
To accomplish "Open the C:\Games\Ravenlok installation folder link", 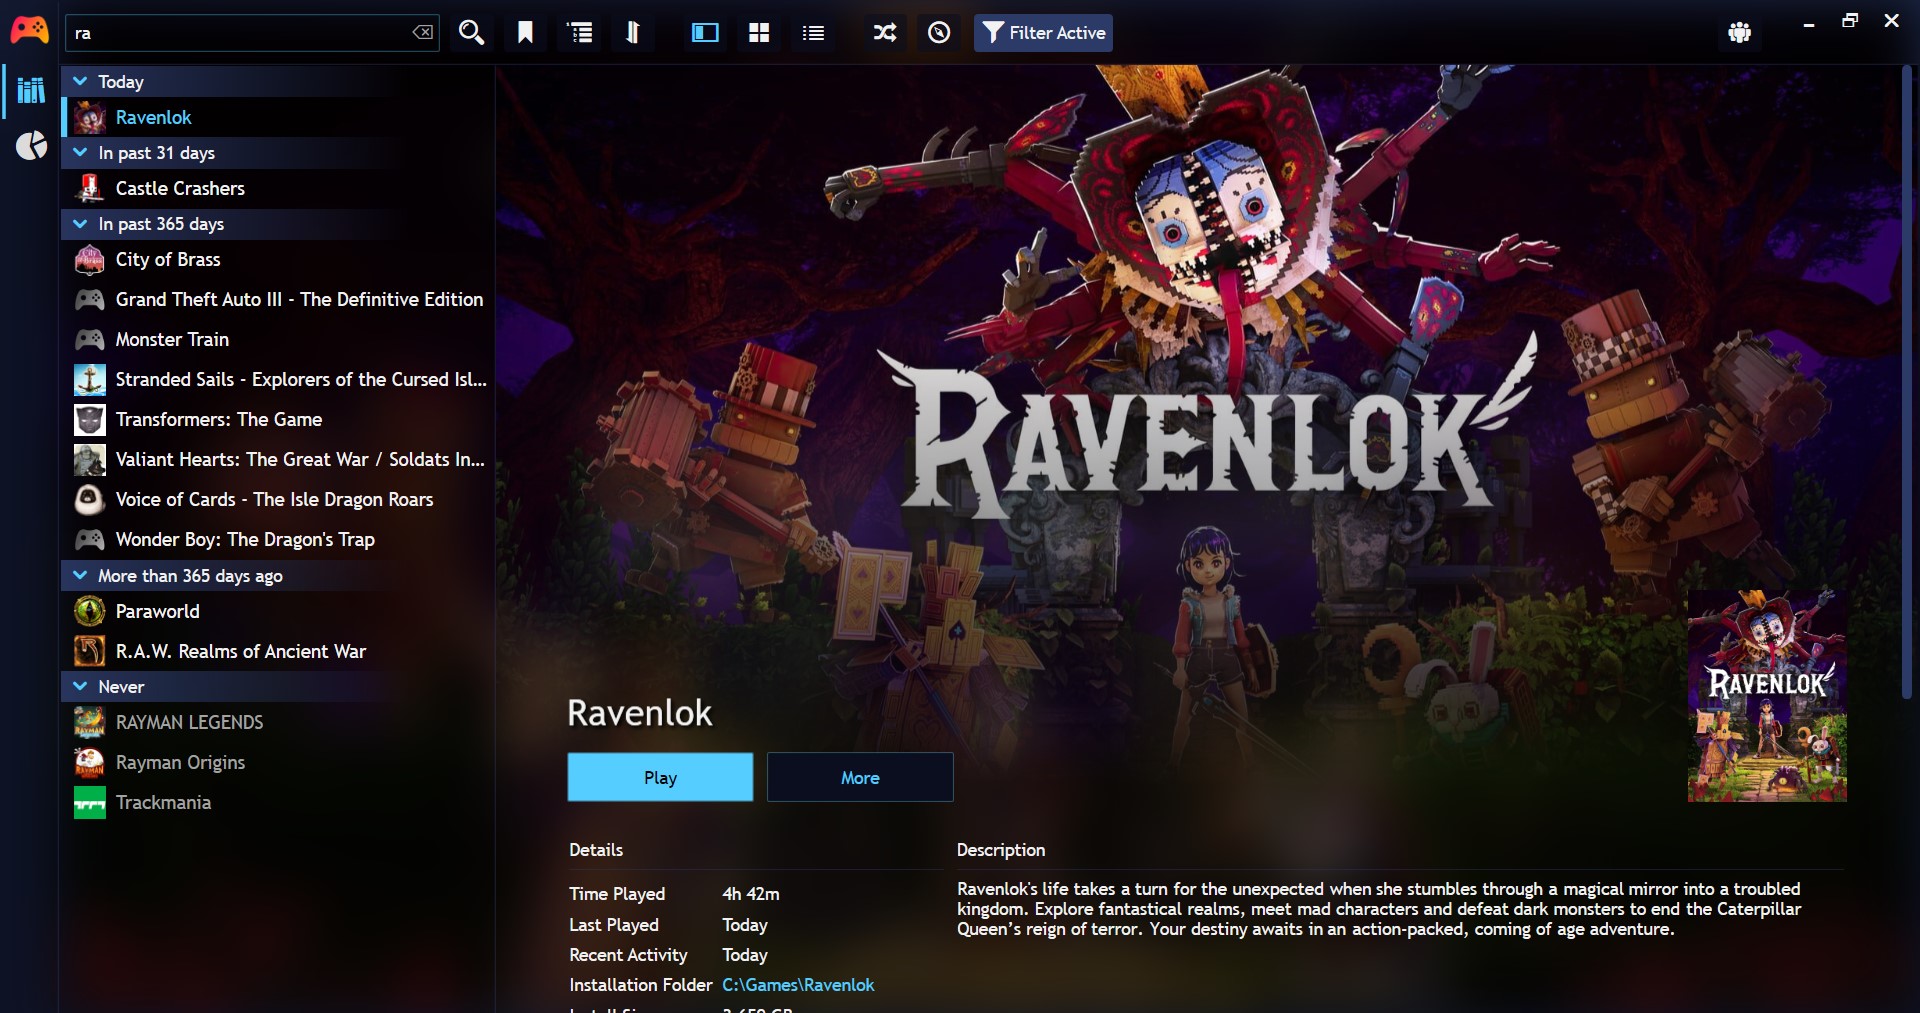I will (798, 985).
